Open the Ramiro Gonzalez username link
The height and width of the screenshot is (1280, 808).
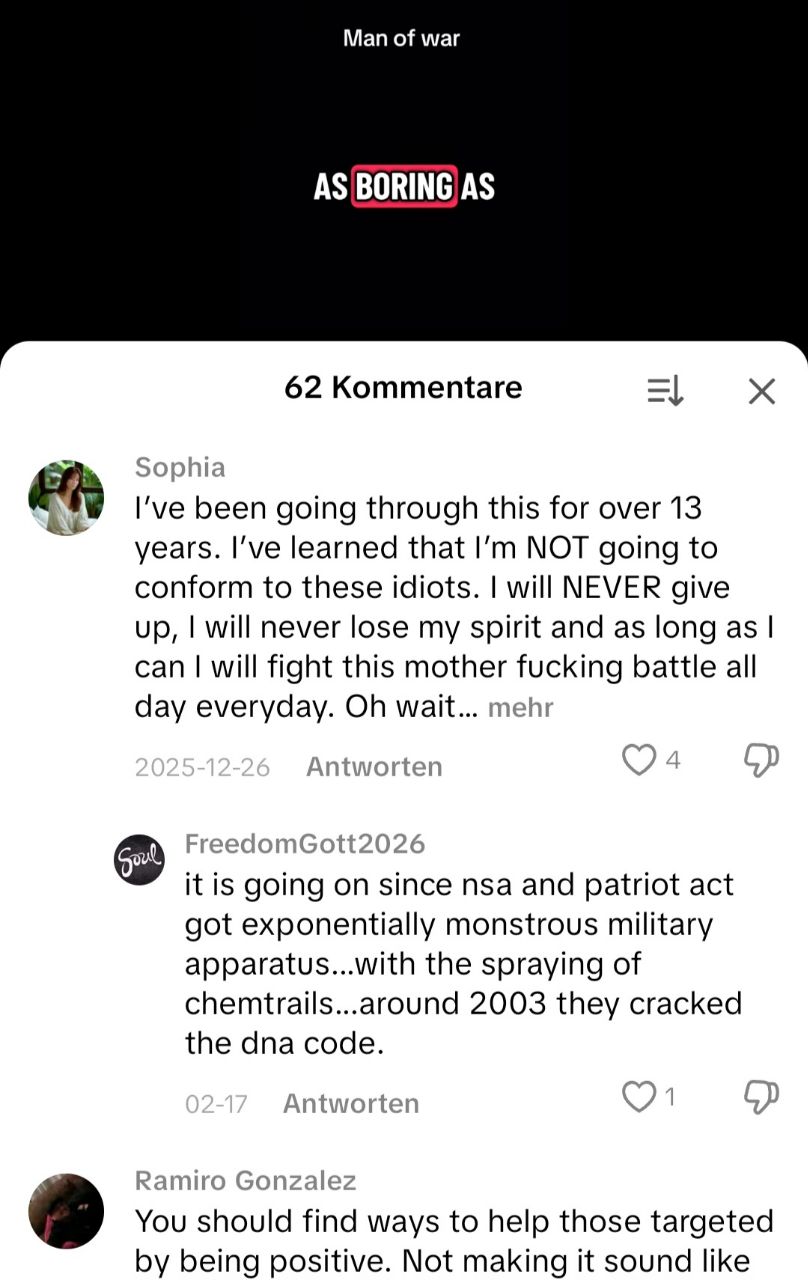pos(245,1181)
